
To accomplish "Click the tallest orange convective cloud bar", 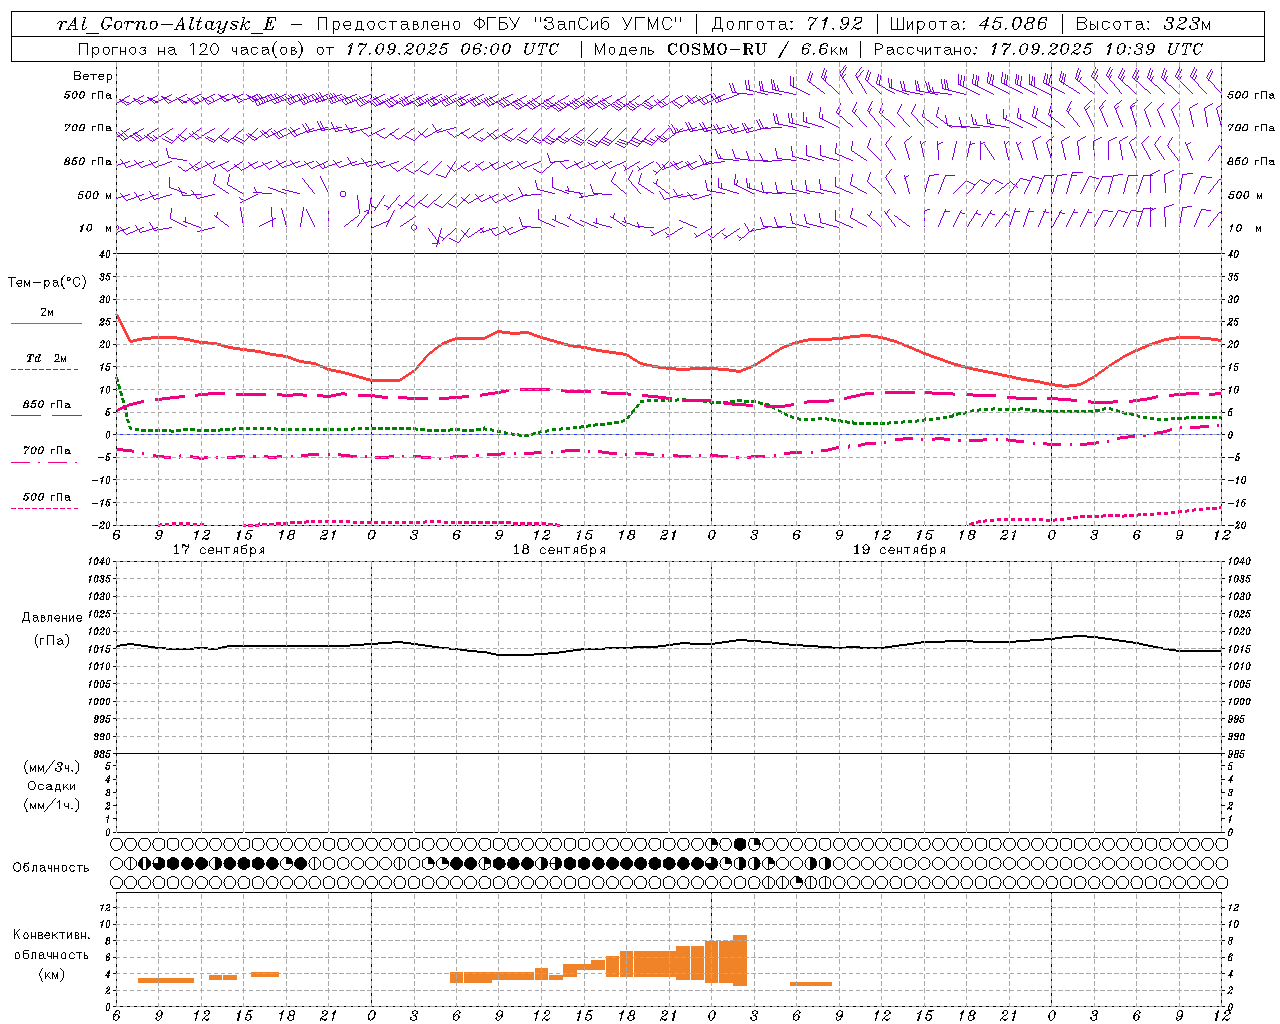I will coord(740,961).
